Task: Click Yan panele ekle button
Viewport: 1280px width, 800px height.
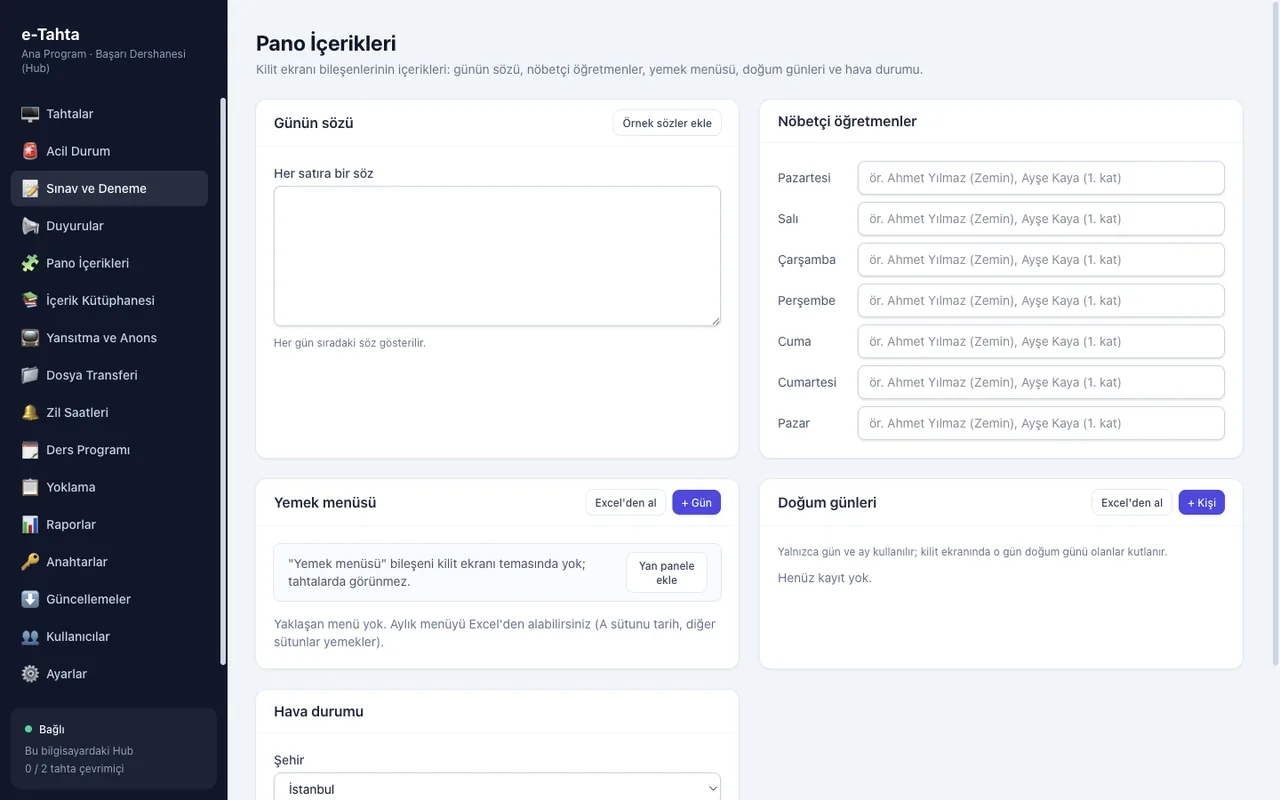Action: pos(666,573)
